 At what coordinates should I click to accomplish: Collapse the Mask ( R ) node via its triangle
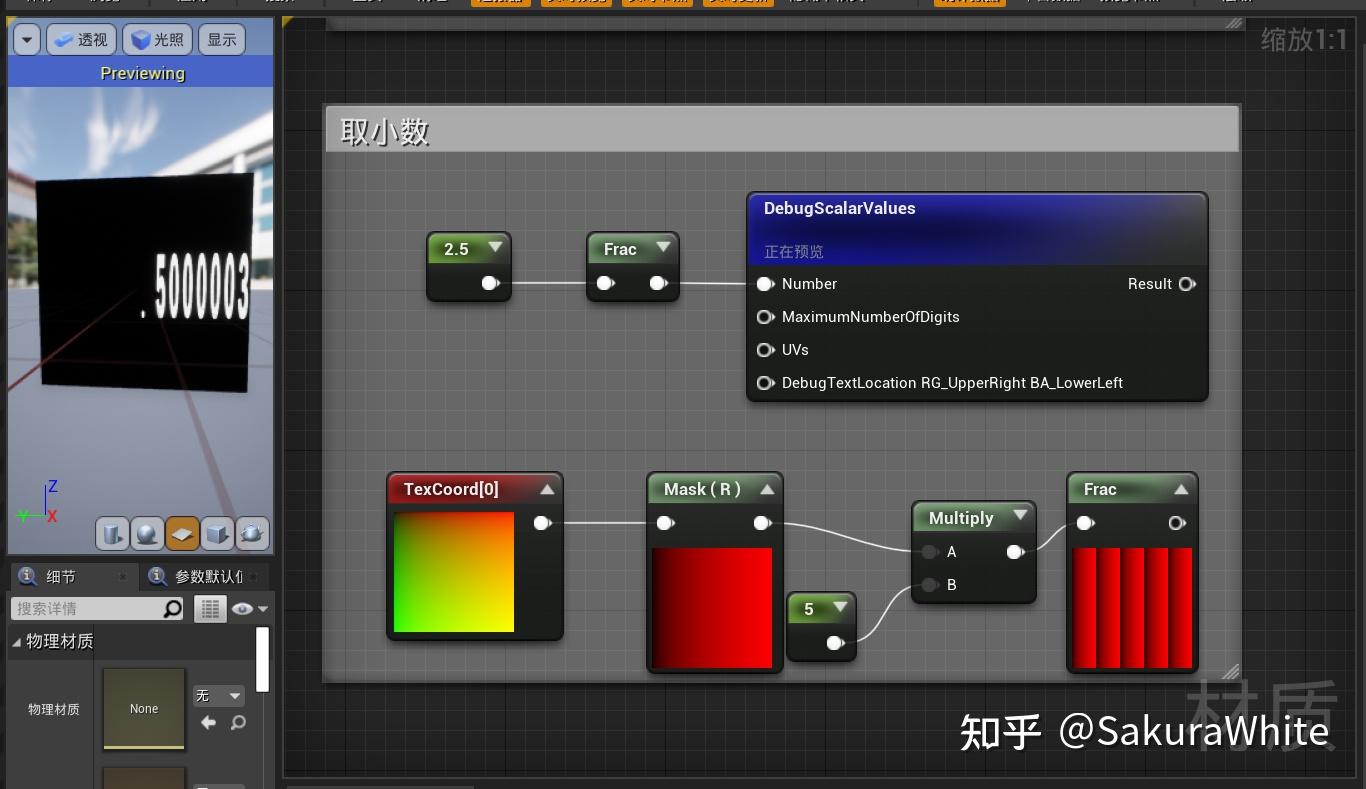[767, 487]
